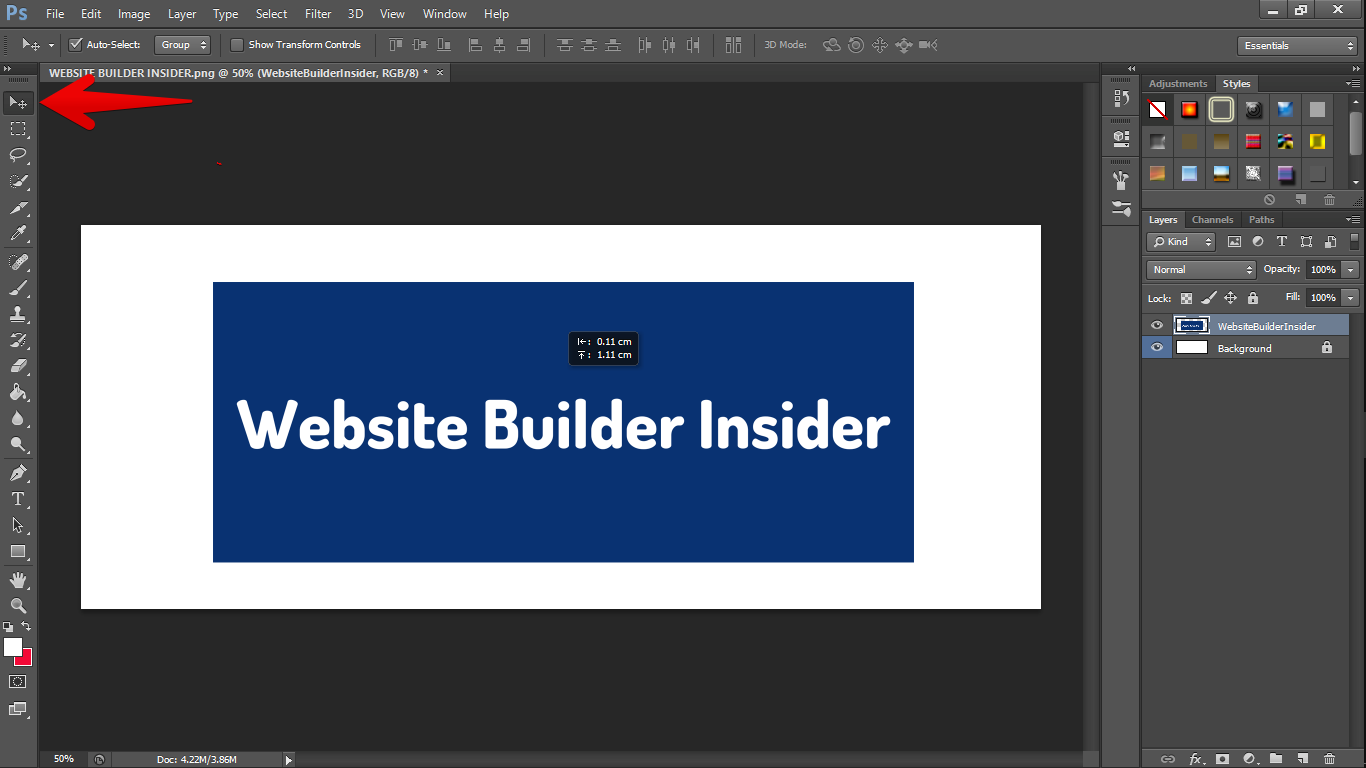
Task: Open the Auto-Select Group dropdown
Action: pyautogui.click(x=182, y=45)
